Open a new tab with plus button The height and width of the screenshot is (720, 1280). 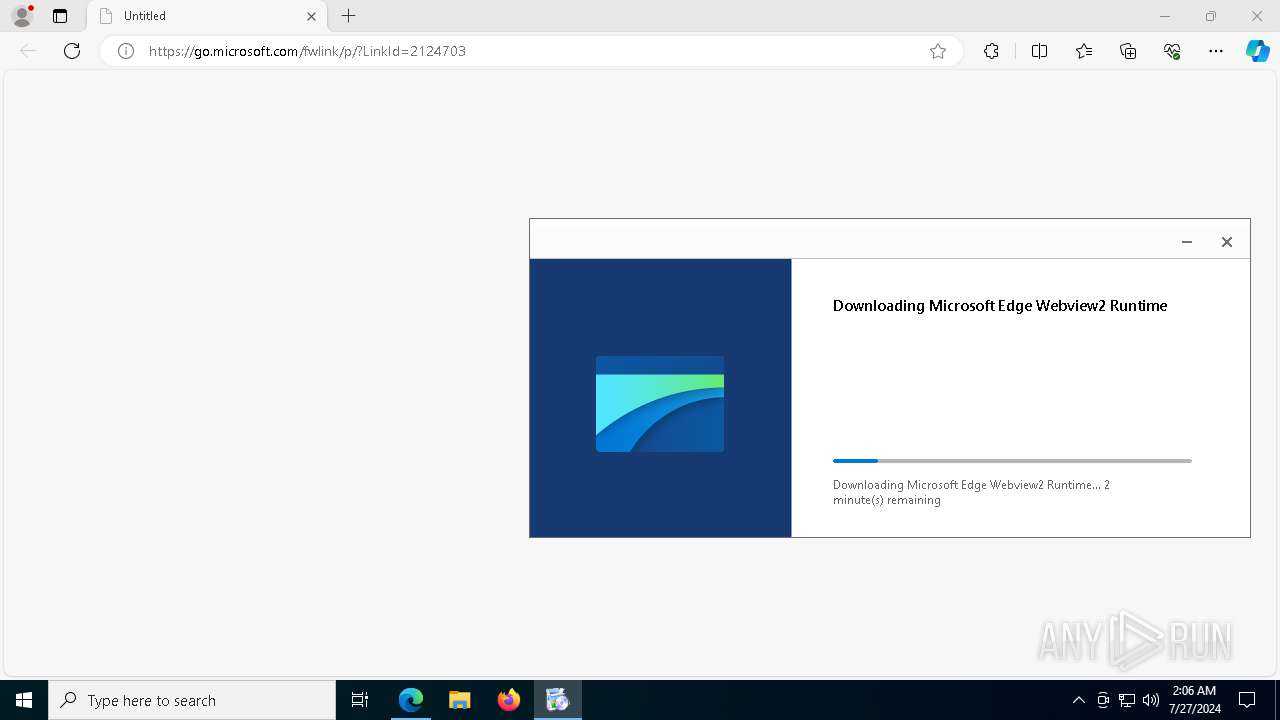click(x=348, y=16)
